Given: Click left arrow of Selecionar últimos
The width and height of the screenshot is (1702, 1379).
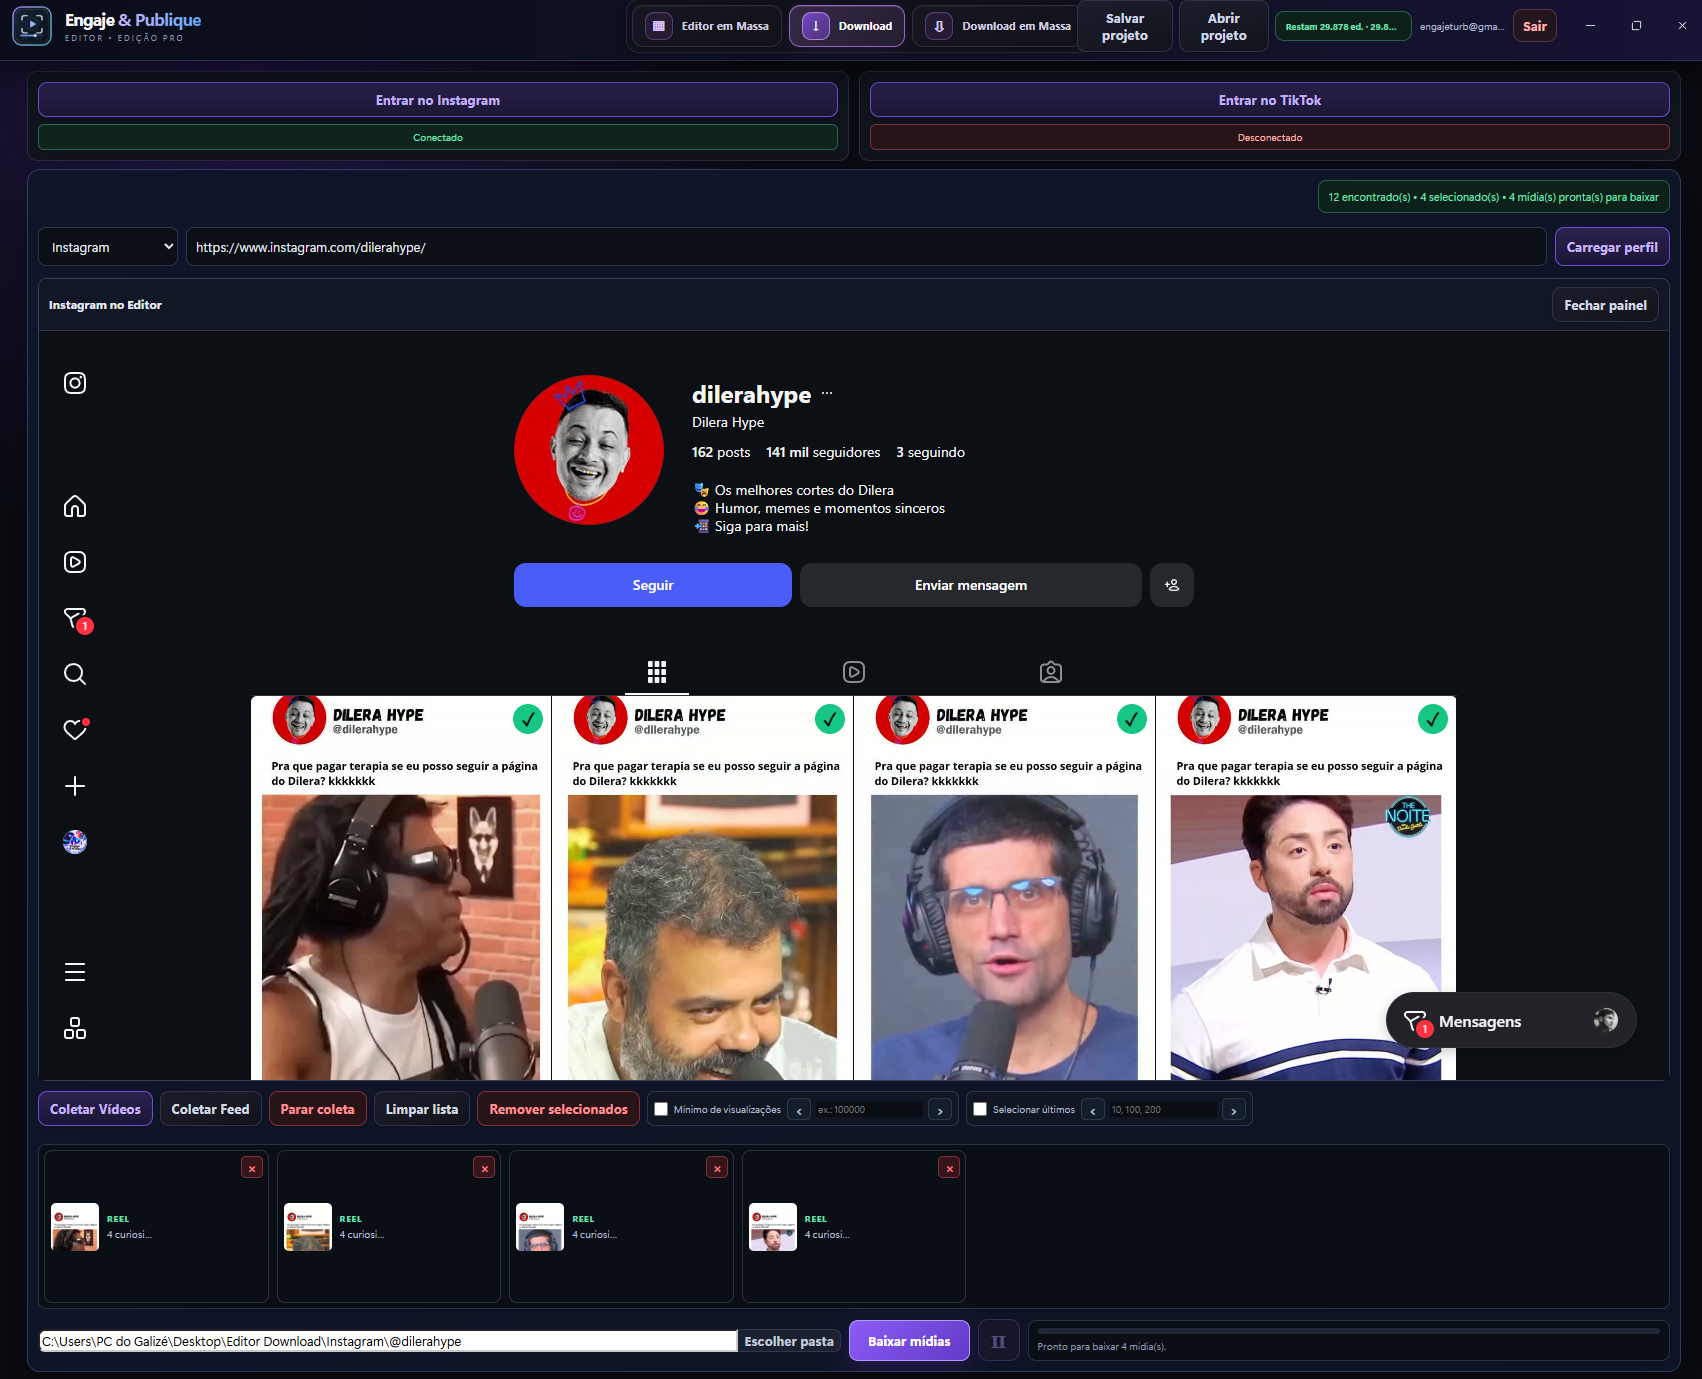Looking at the screenshot, I should click(x=1093, y=1110).
